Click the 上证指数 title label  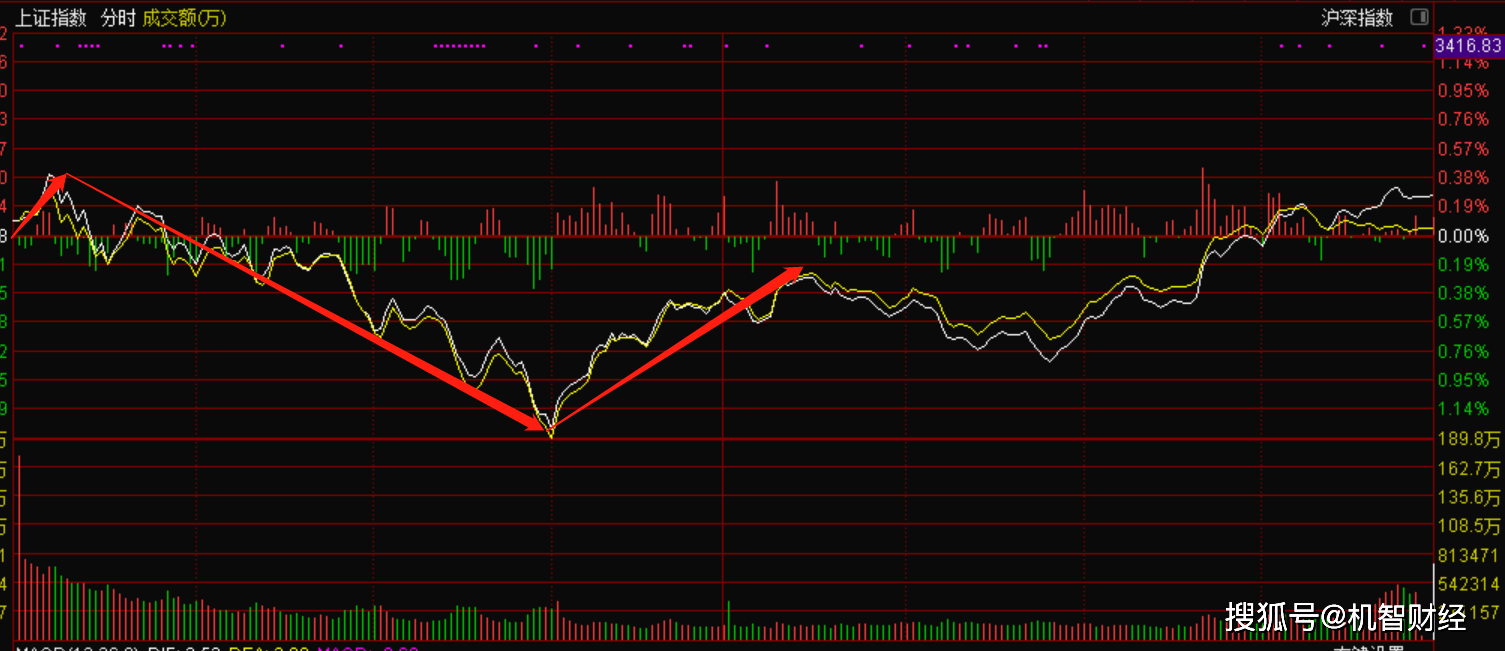click(52, 18)
